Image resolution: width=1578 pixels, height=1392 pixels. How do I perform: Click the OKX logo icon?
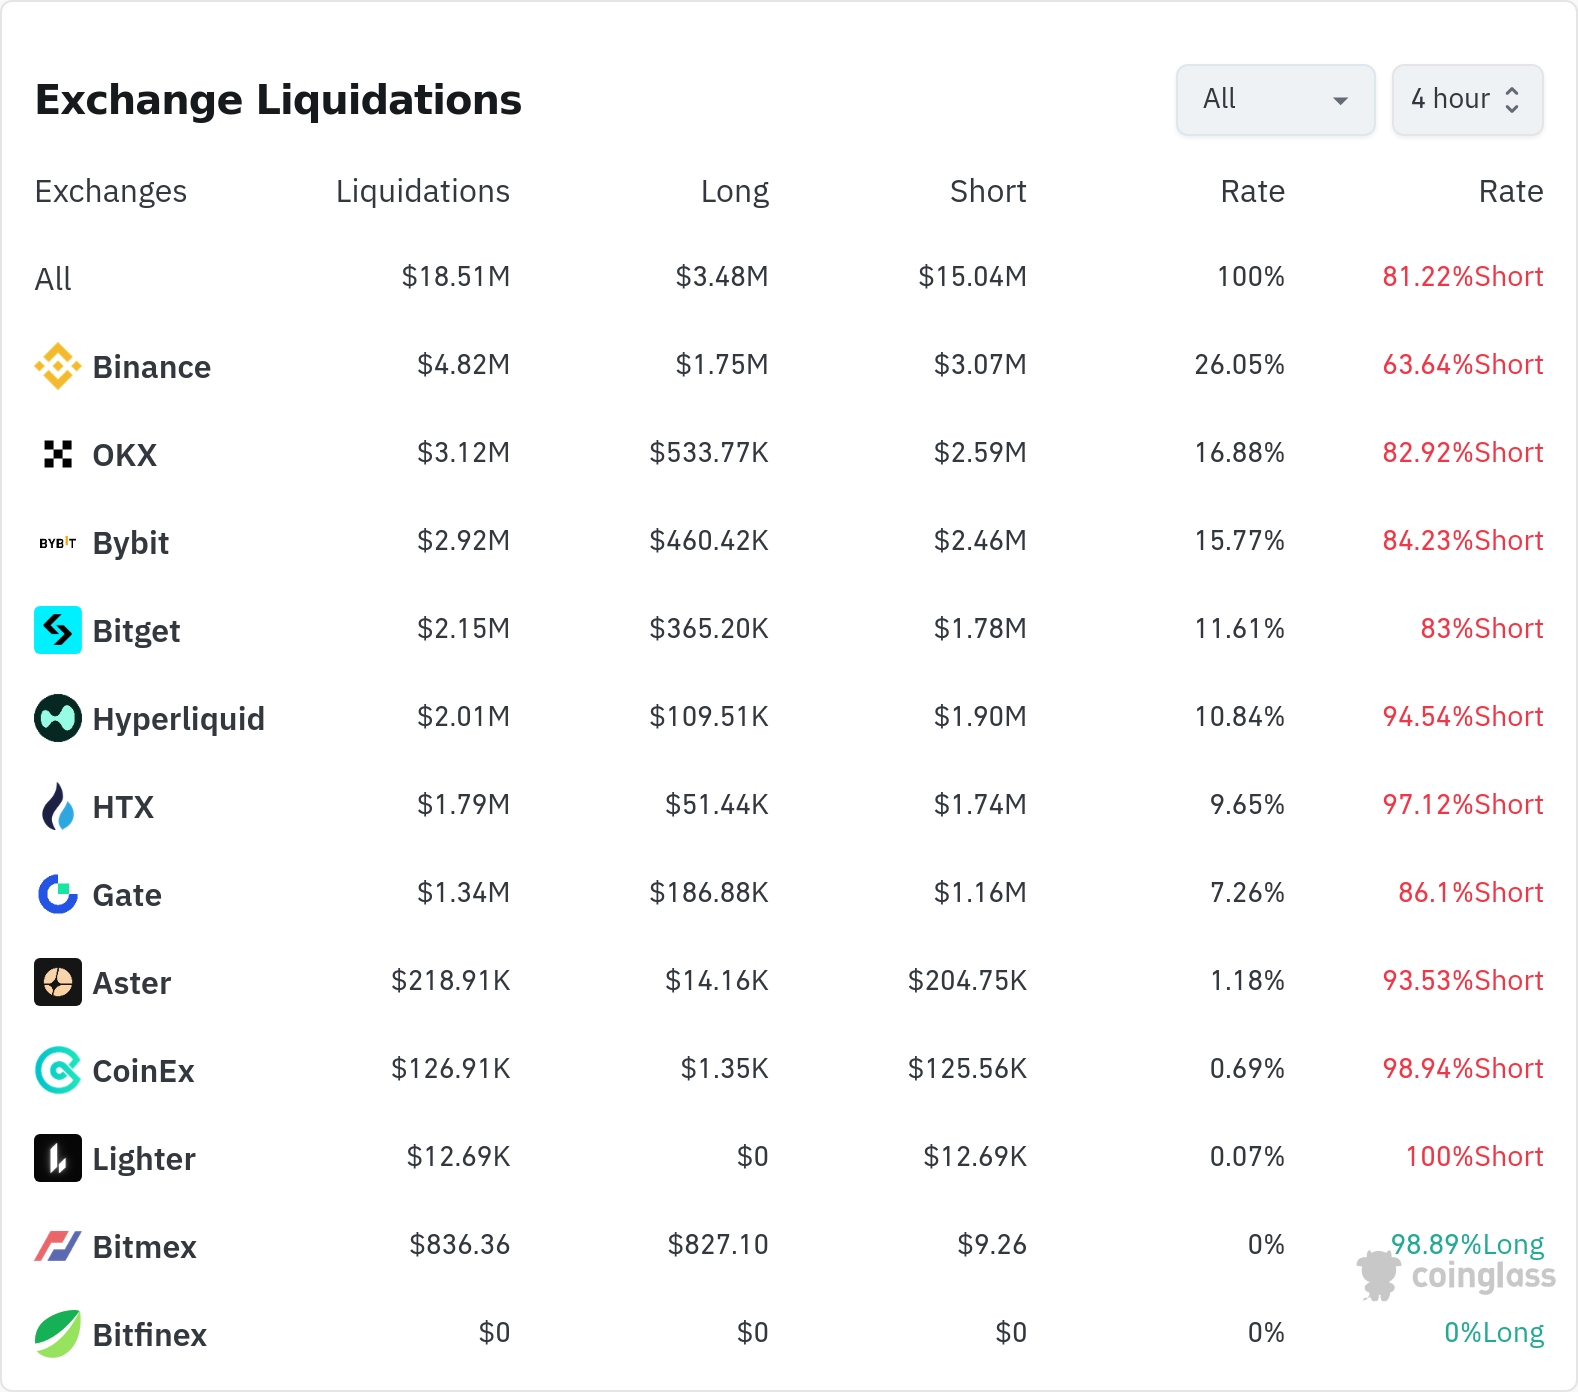point(58,454)
